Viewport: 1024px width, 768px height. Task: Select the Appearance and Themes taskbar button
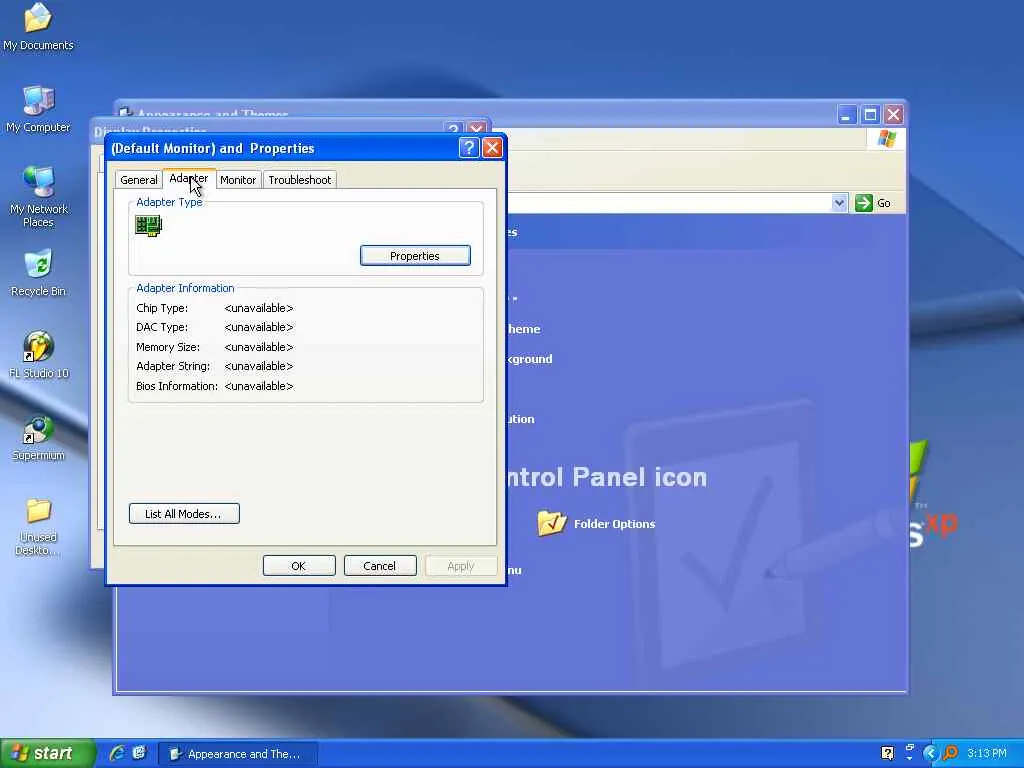239,754
